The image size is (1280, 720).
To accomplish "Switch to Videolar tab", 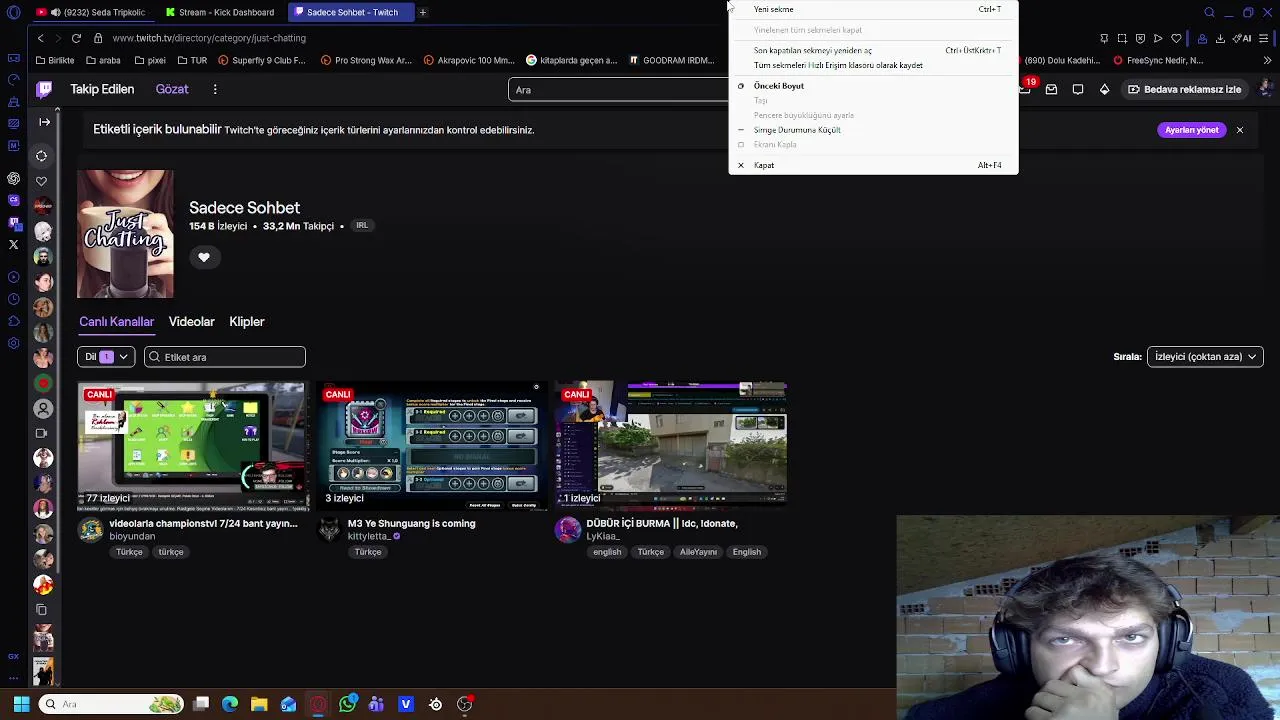I will tap(192, 322).
